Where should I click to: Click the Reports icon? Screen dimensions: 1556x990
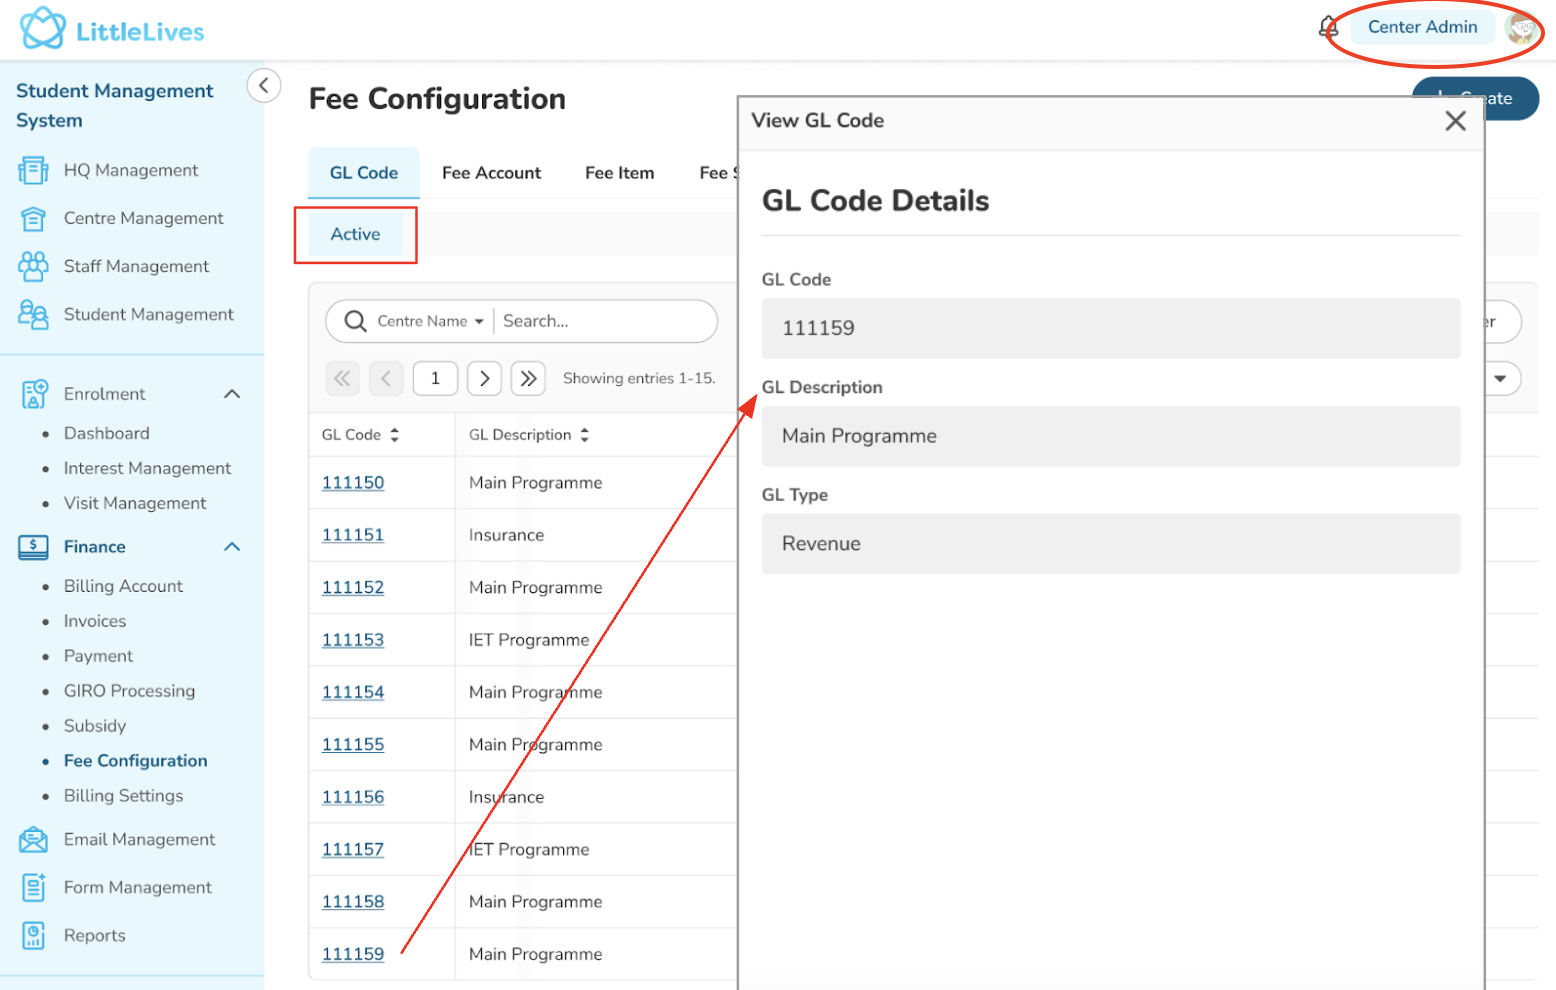(x=33, y=936)
